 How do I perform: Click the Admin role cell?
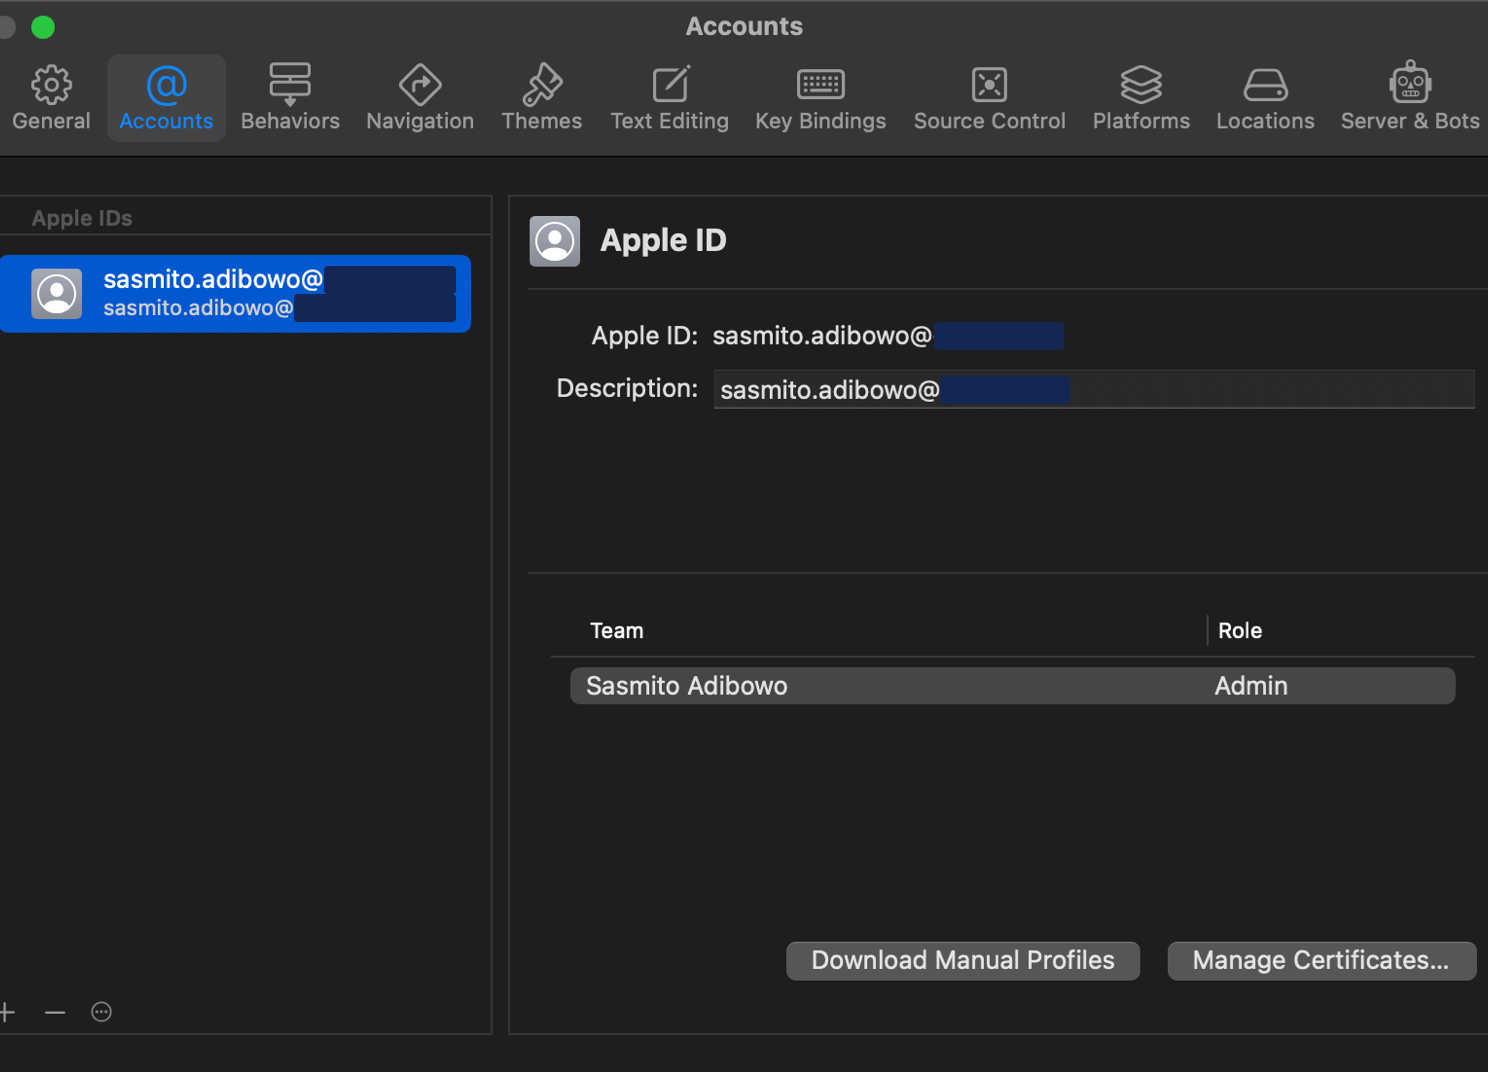pos(1251,686)
